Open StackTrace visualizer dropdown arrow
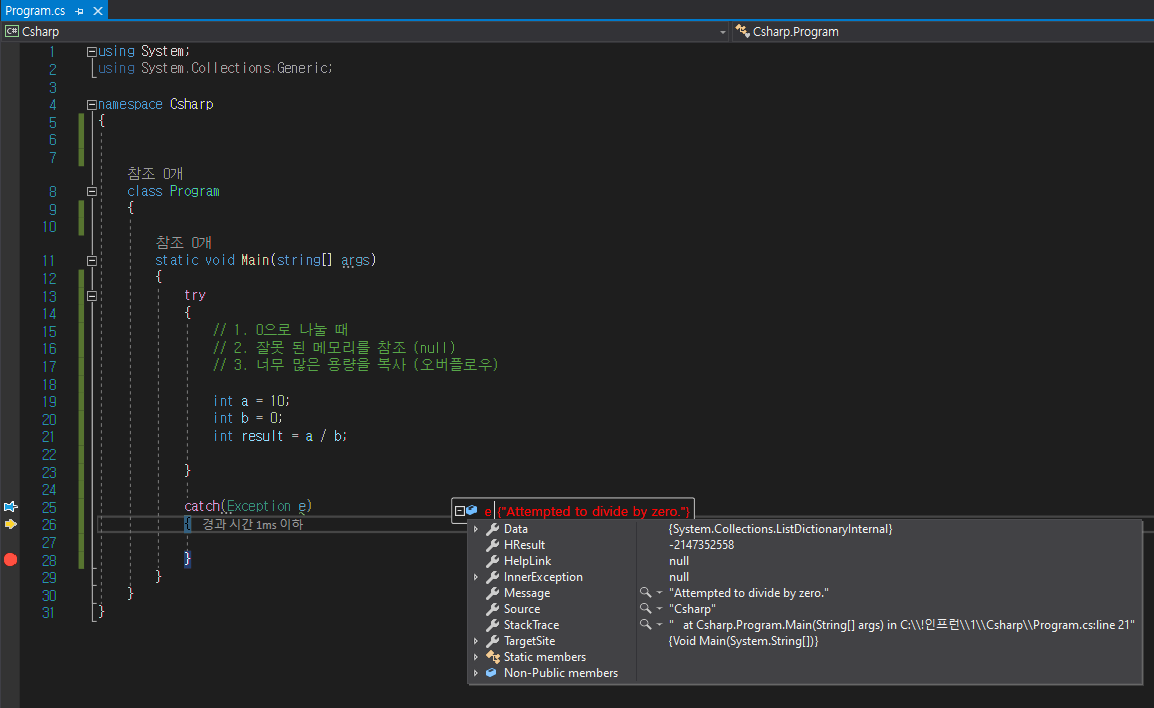The height and width of the screenshot is (708, 1154). 659,625
